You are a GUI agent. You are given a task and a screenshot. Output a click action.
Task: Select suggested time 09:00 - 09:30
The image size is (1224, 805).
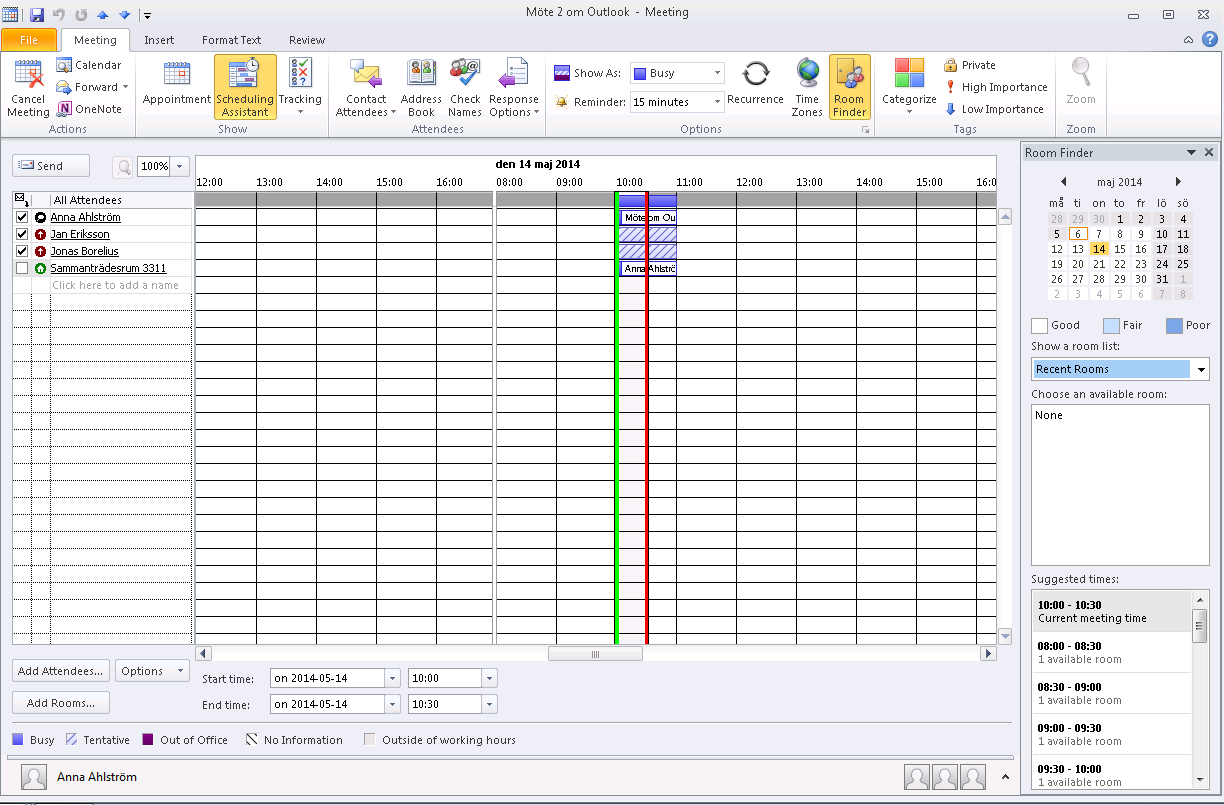(1112, 734)
